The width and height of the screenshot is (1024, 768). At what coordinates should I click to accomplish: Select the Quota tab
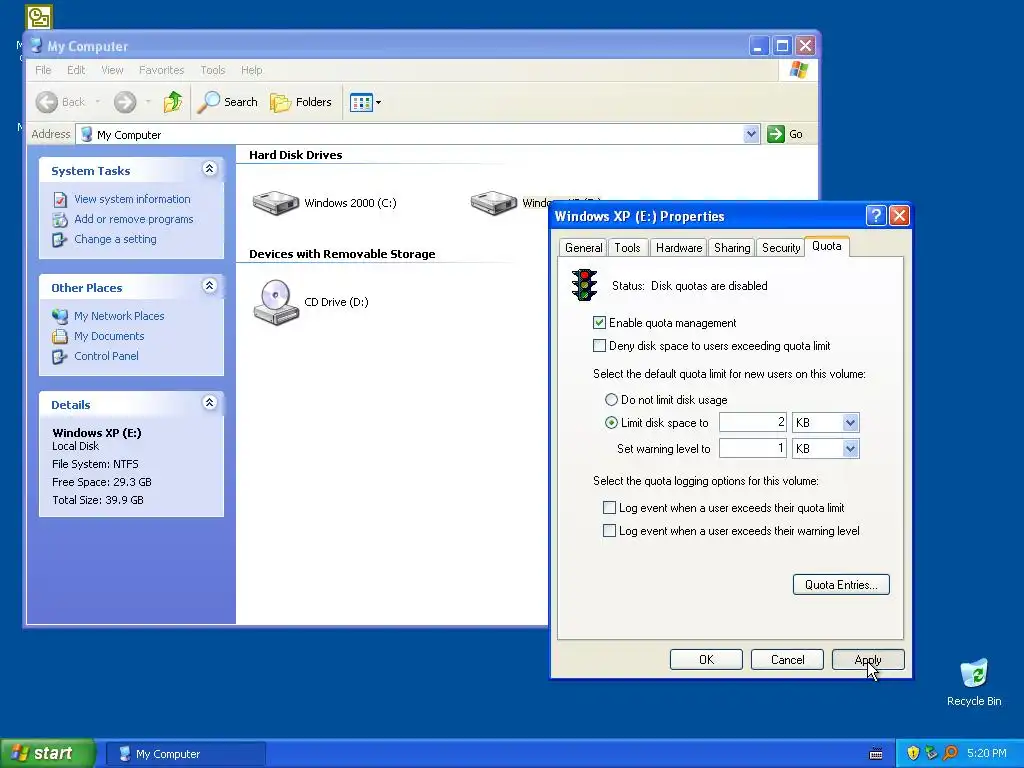[826, 246]
